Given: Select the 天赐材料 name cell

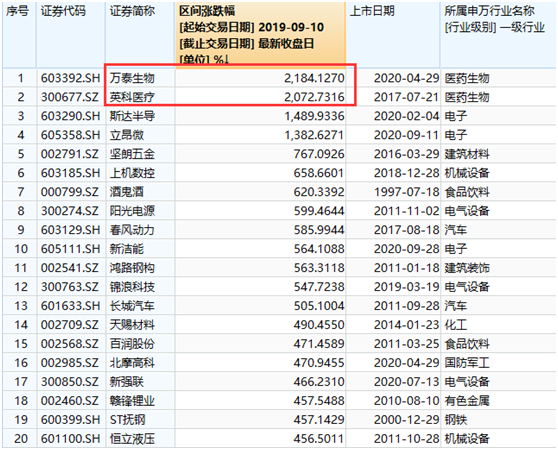Looking at the screenshot, I should click(132, 325).
